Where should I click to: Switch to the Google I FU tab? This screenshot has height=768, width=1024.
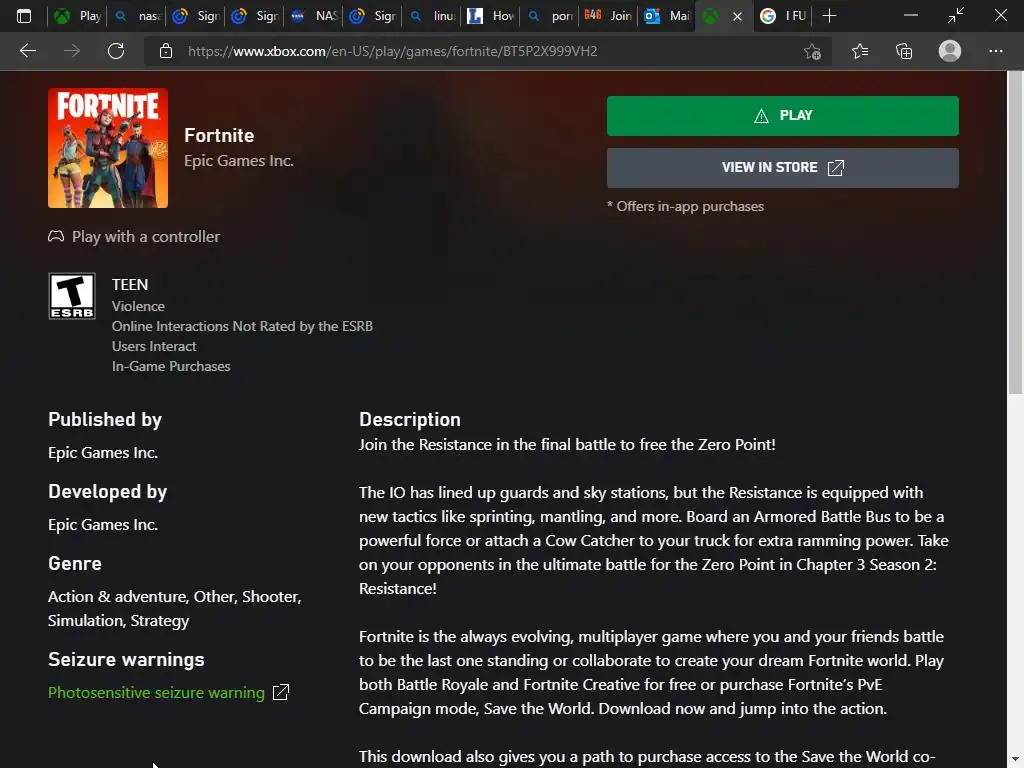tap(783, 16)
